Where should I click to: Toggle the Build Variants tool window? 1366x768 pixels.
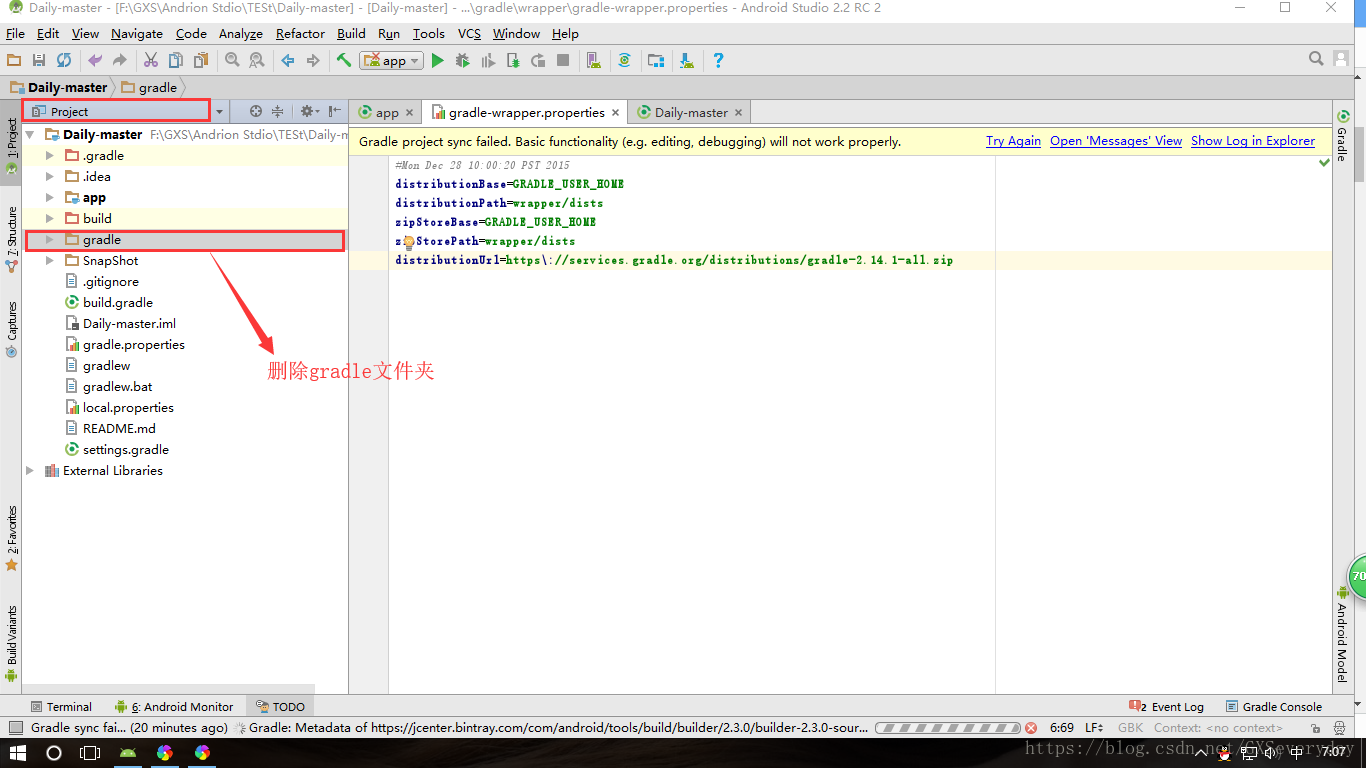tap(12, 643)
